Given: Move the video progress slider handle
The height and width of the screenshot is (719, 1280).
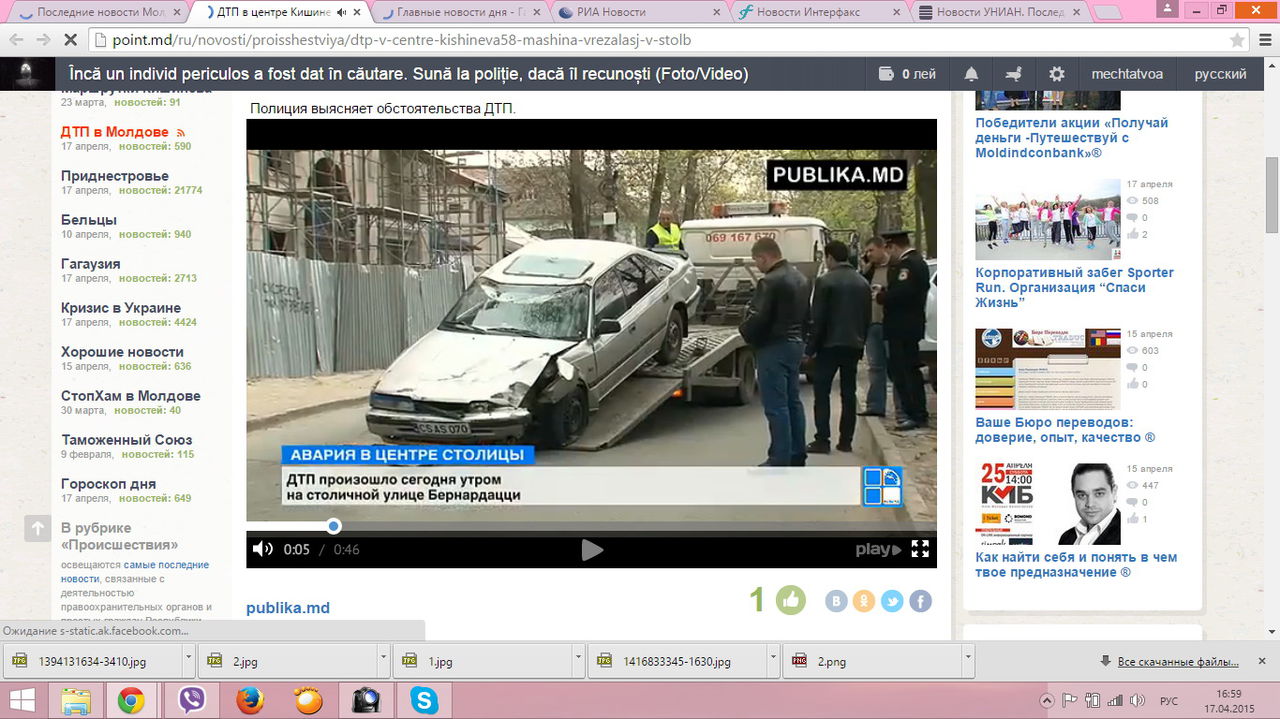Looking at the screenshot, I should pos(333,526).
